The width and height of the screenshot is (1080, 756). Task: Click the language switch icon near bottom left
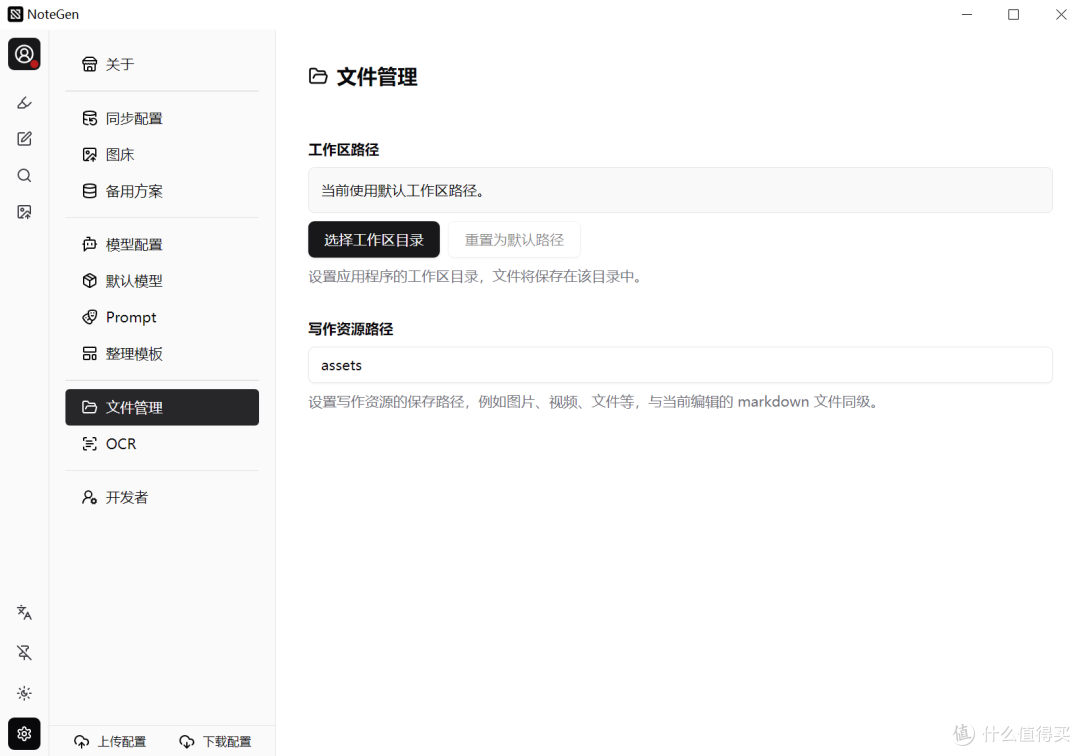coord(24,612)
